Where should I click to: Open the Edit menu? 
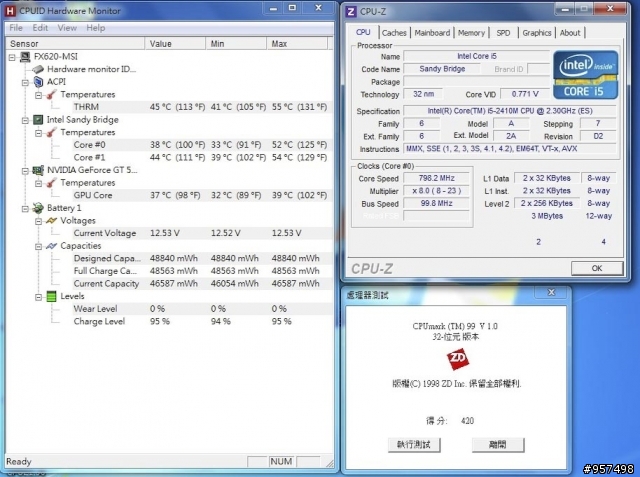40,28
